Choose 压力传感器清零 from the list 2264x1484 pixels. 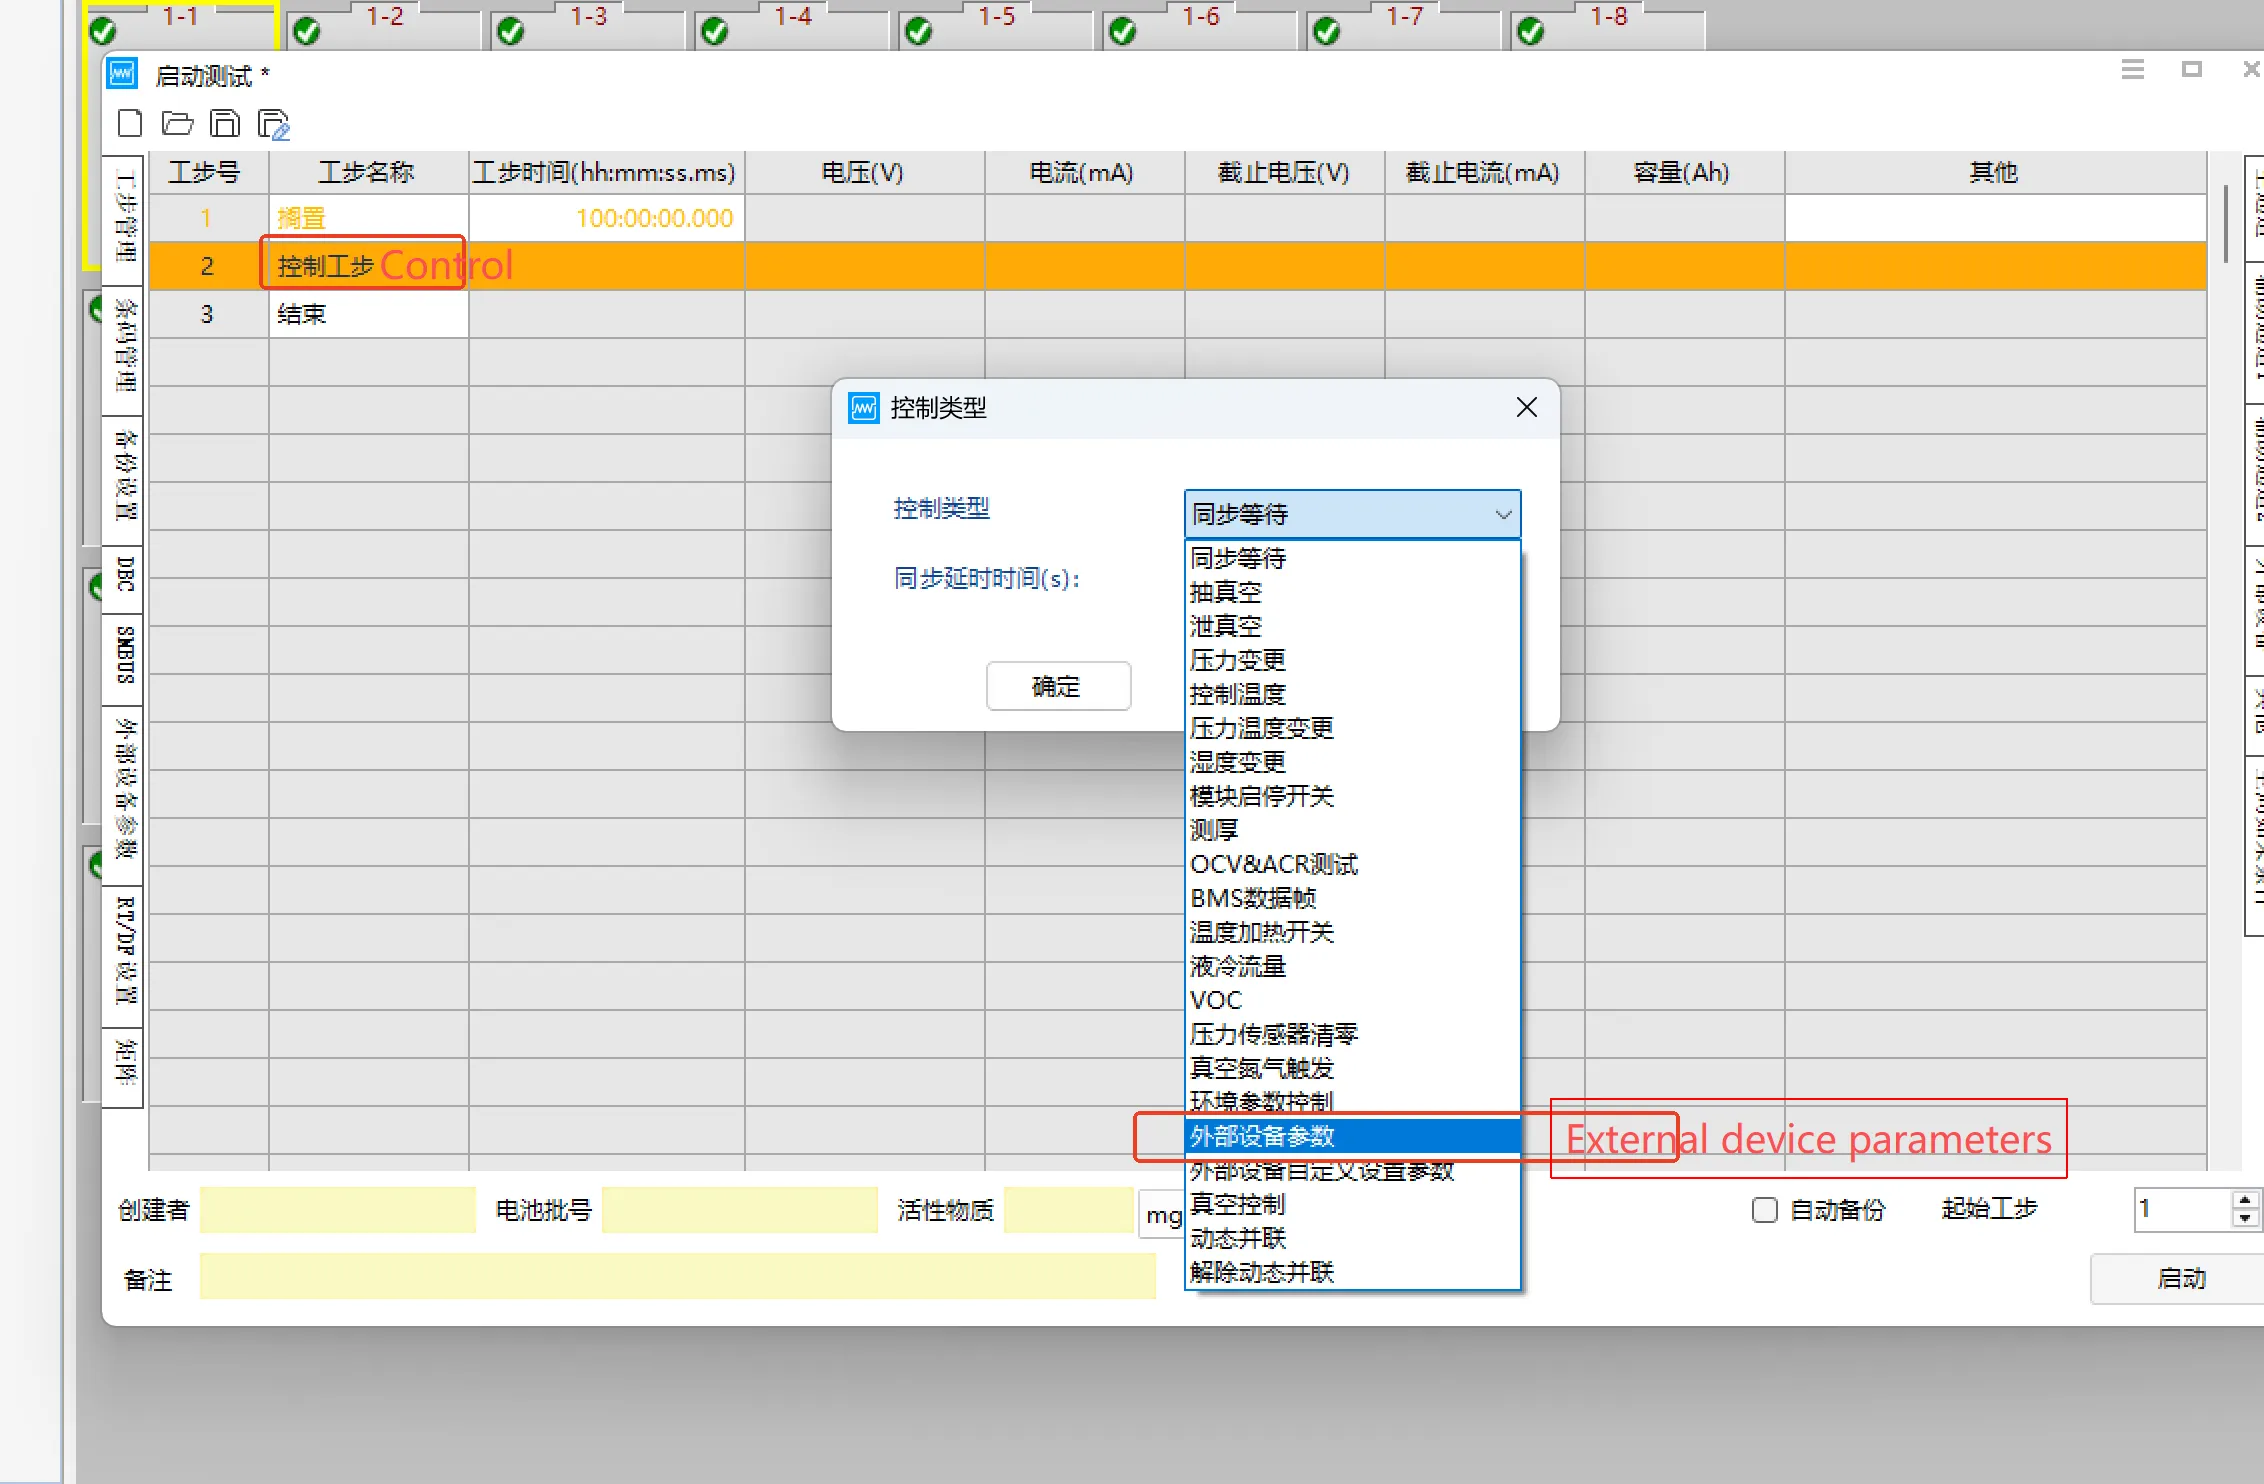[x=1352, y=1034]
